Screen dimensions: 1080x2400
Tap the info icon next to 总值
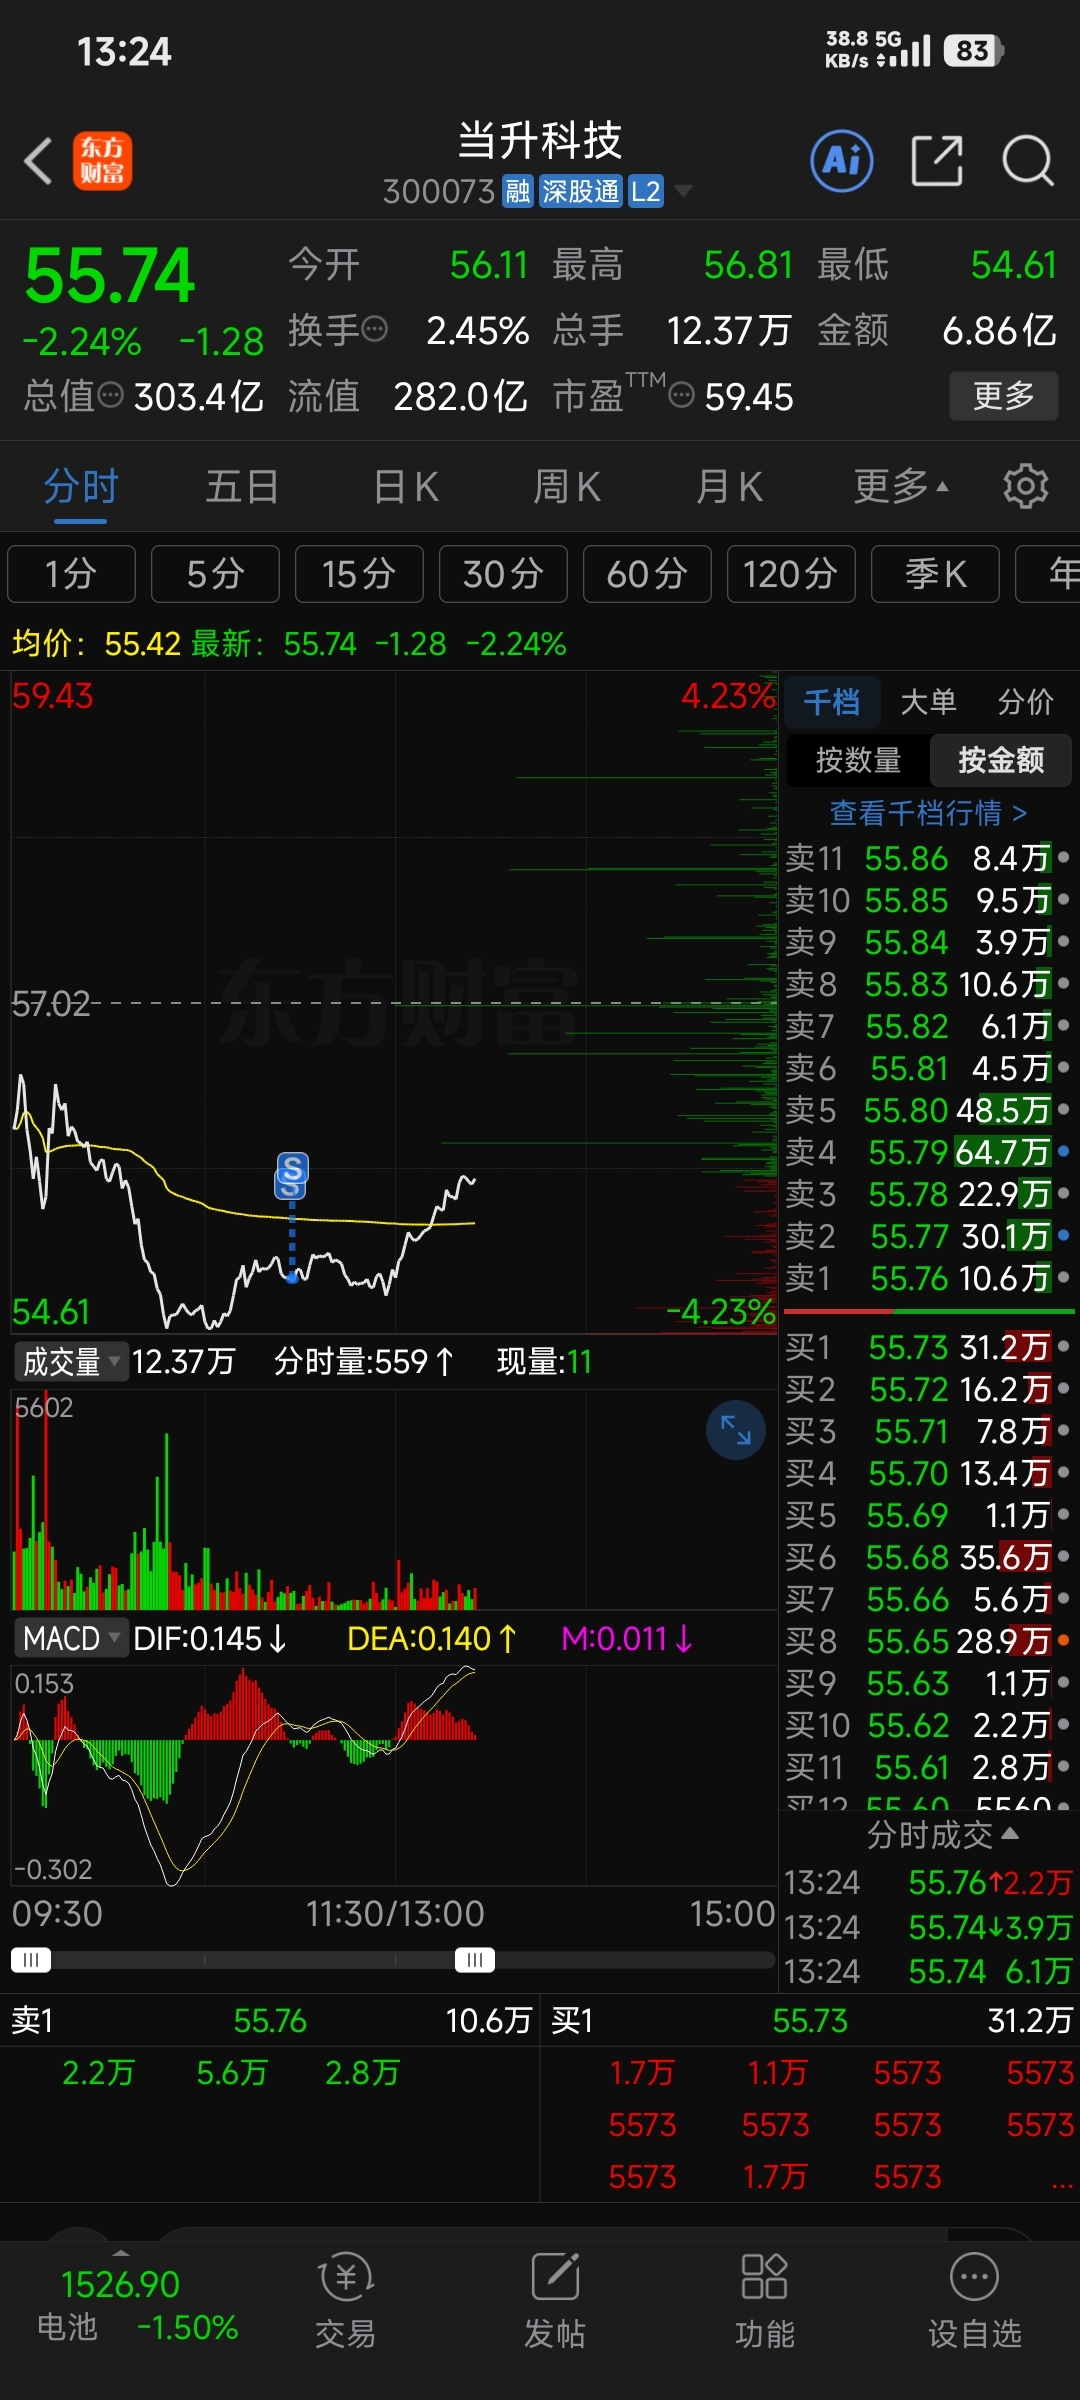(x=111, y=396)
